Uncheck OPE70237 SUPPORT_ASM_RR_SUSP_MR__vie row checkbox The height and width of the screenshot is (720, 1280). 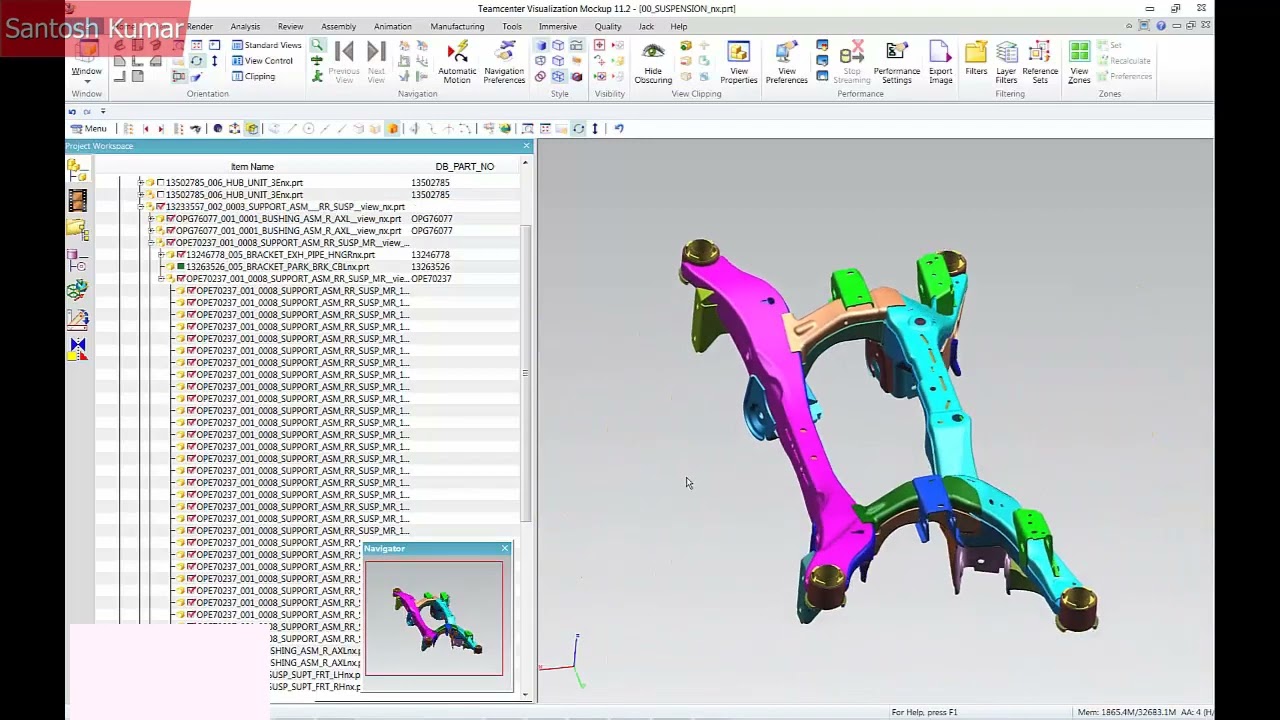pyautogui.click(x=180, y=279)
